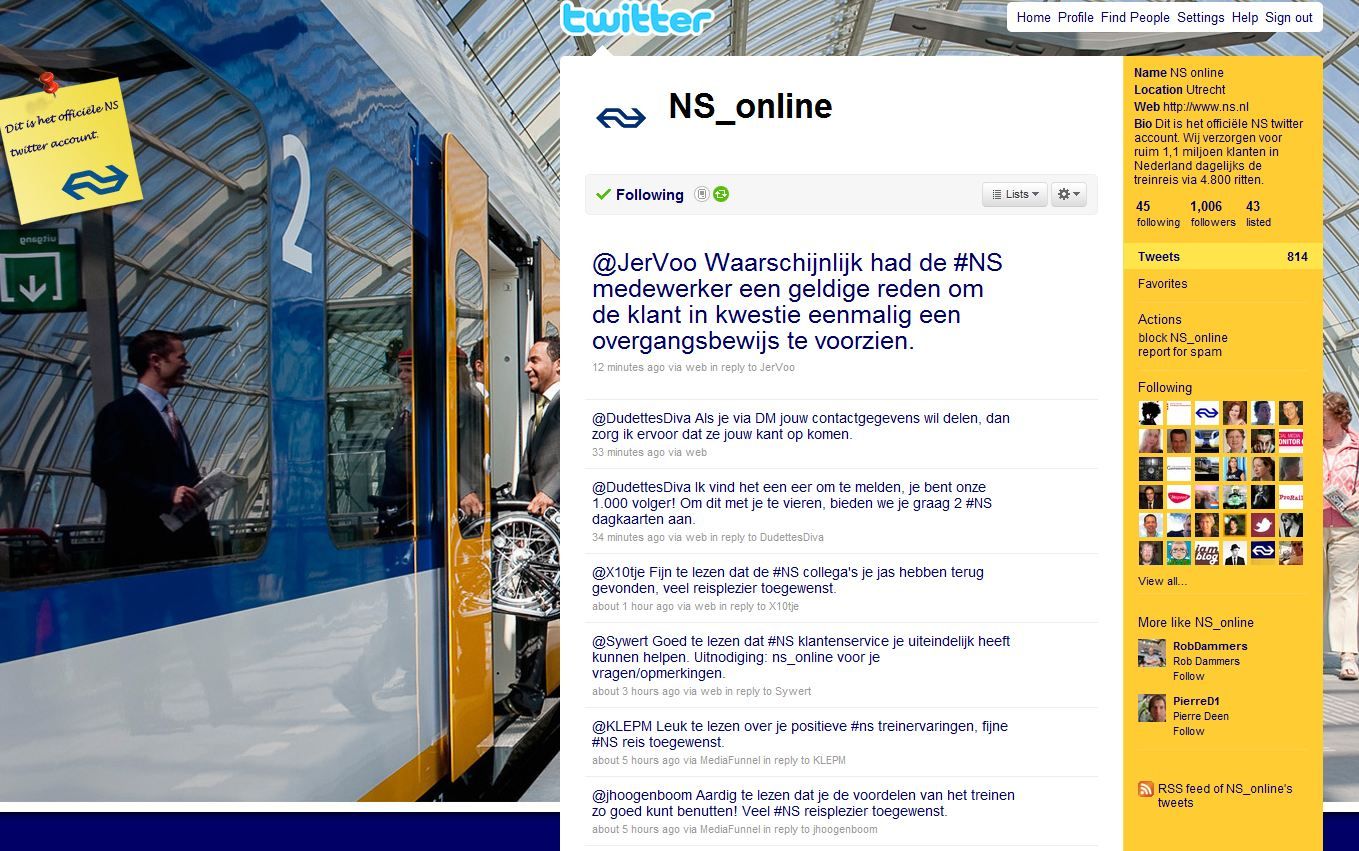Click RobDammers profile thumbnail
Screen dimensions: 1359x851
click(1152, 653)
